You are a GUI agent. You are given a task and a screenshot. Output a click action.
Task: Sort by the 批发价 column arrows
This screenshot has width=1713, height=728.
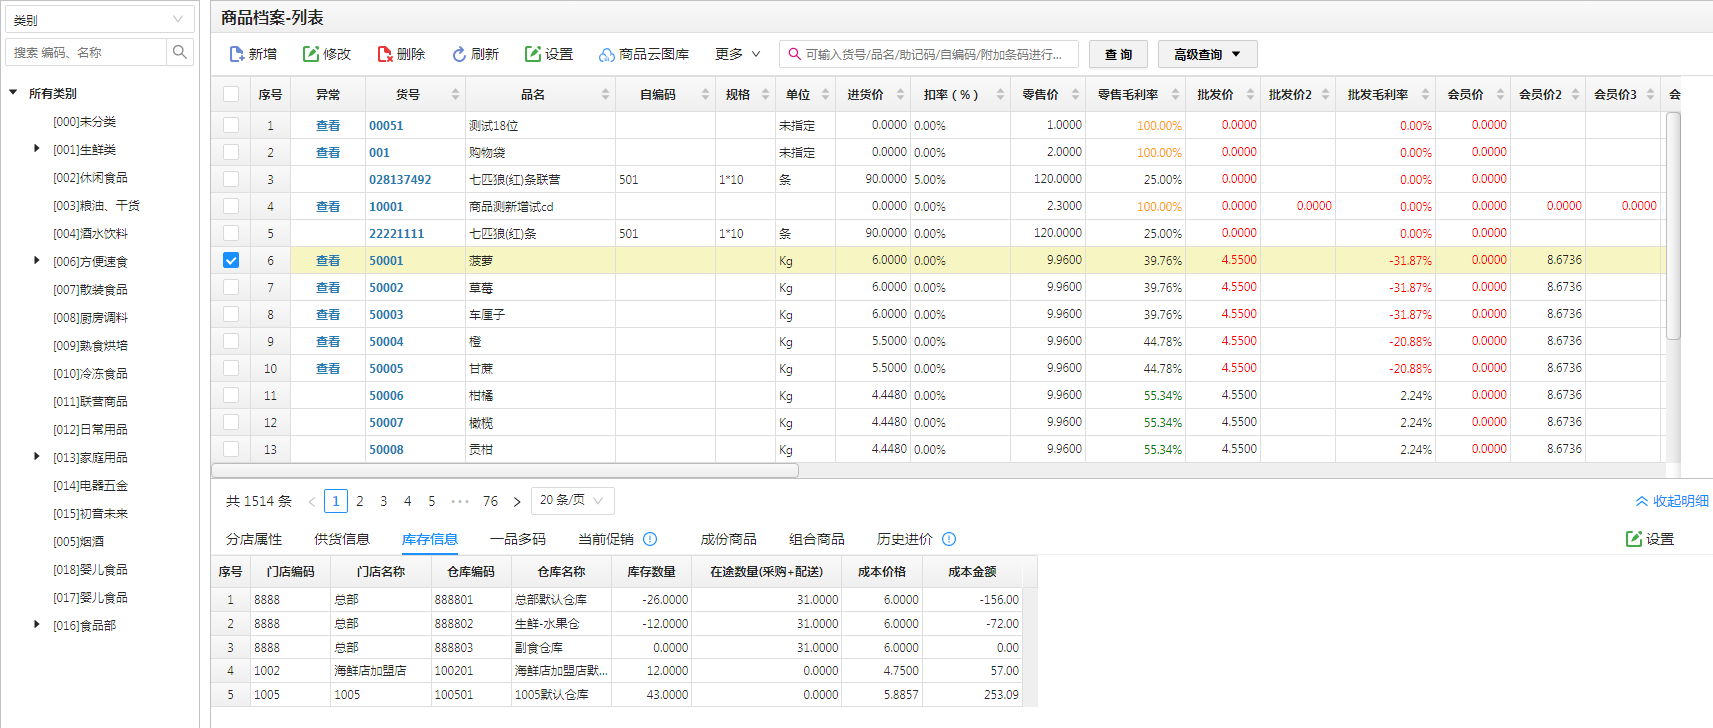(1250, 94)
